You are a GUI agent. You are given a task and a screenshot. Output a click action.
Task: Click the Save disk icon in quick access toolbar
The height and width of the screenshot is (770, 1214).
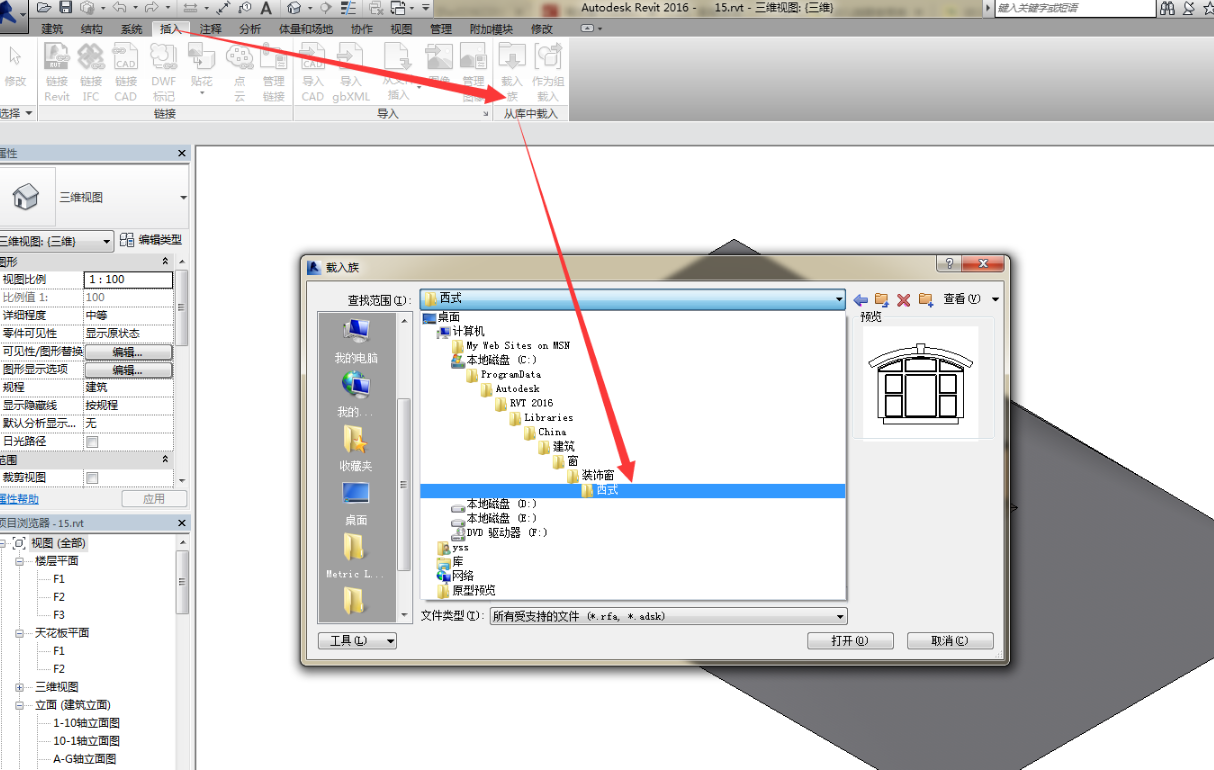click(x=66, y=7)
